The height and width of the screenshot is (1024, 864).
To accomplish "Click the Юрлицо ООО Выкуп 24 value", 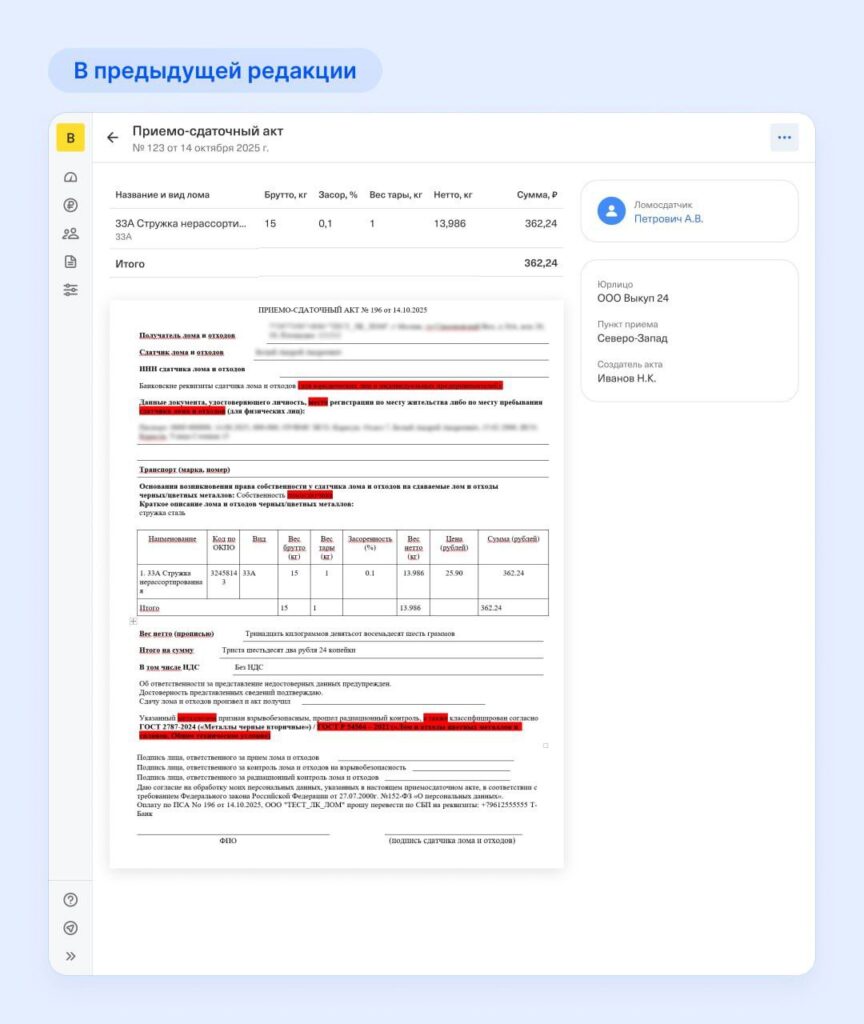I will click(x=633, y=299).
